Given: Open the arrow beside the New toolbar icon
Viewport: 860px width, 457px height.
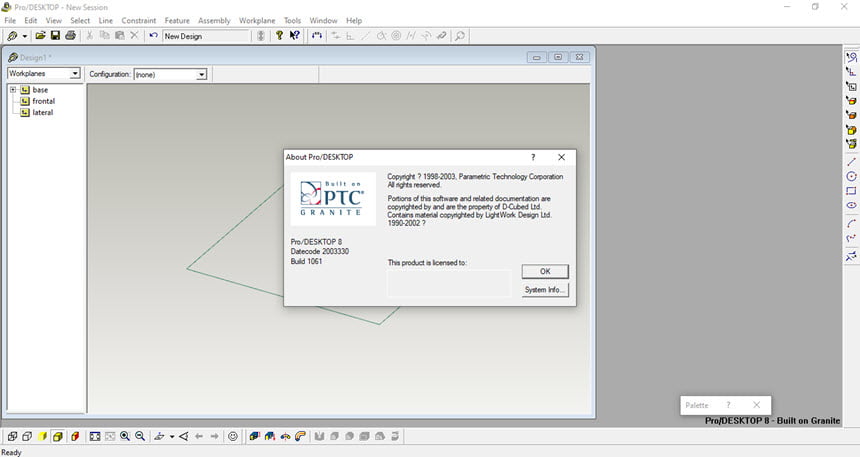Looking at the screenshot, I should pyautogui.click(x=25, y=36).
